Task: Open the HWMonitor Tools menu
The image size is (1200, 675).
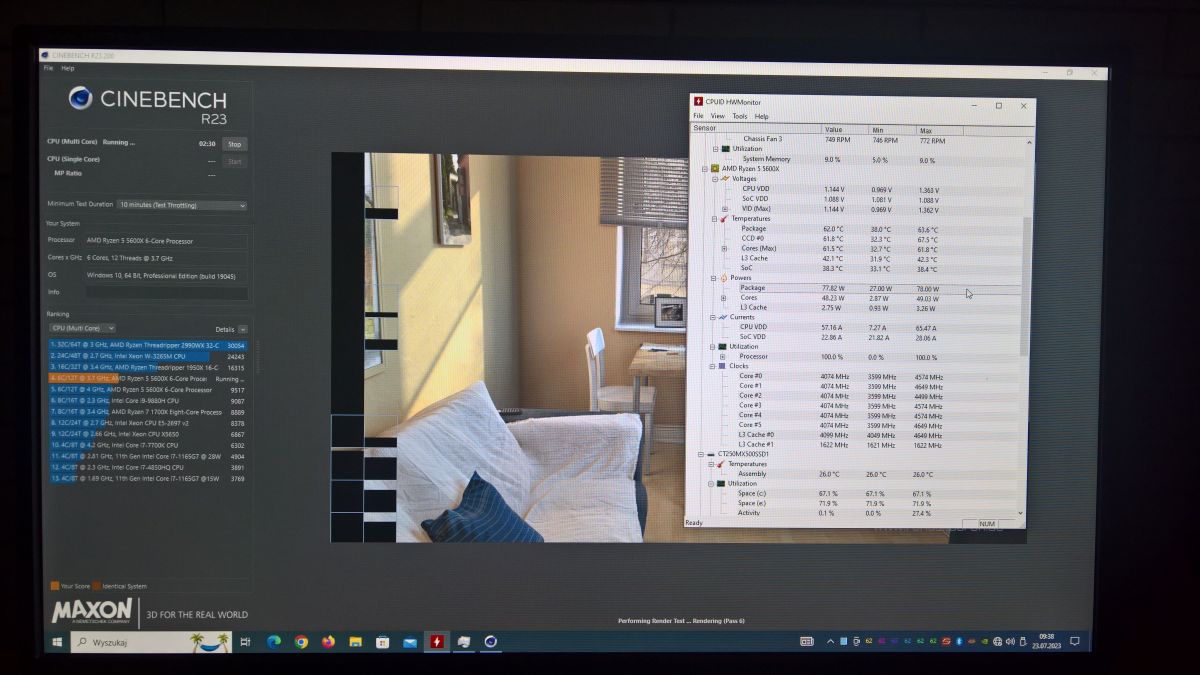Action: coord(740,116)
